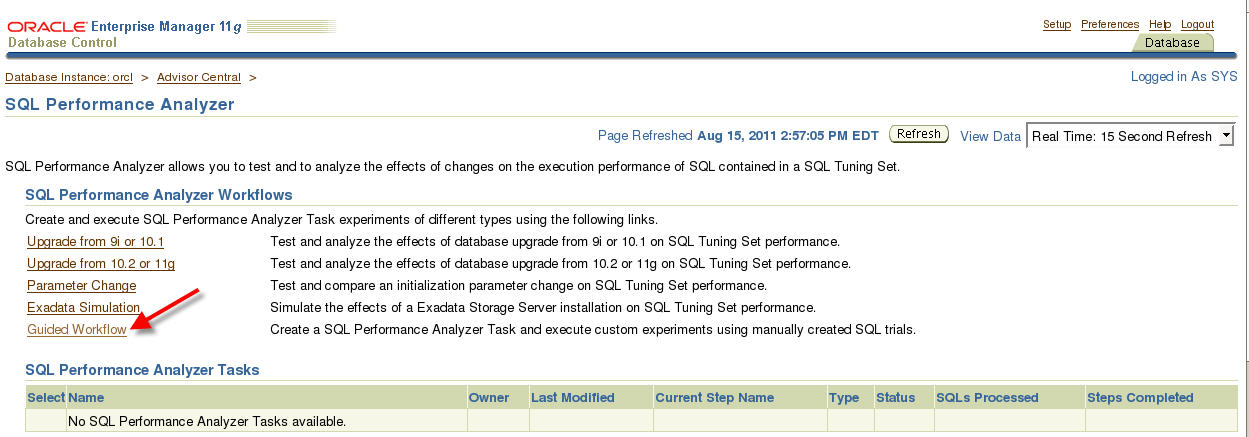
Task: Open the Preferences link
Action: coord(1110,25)
